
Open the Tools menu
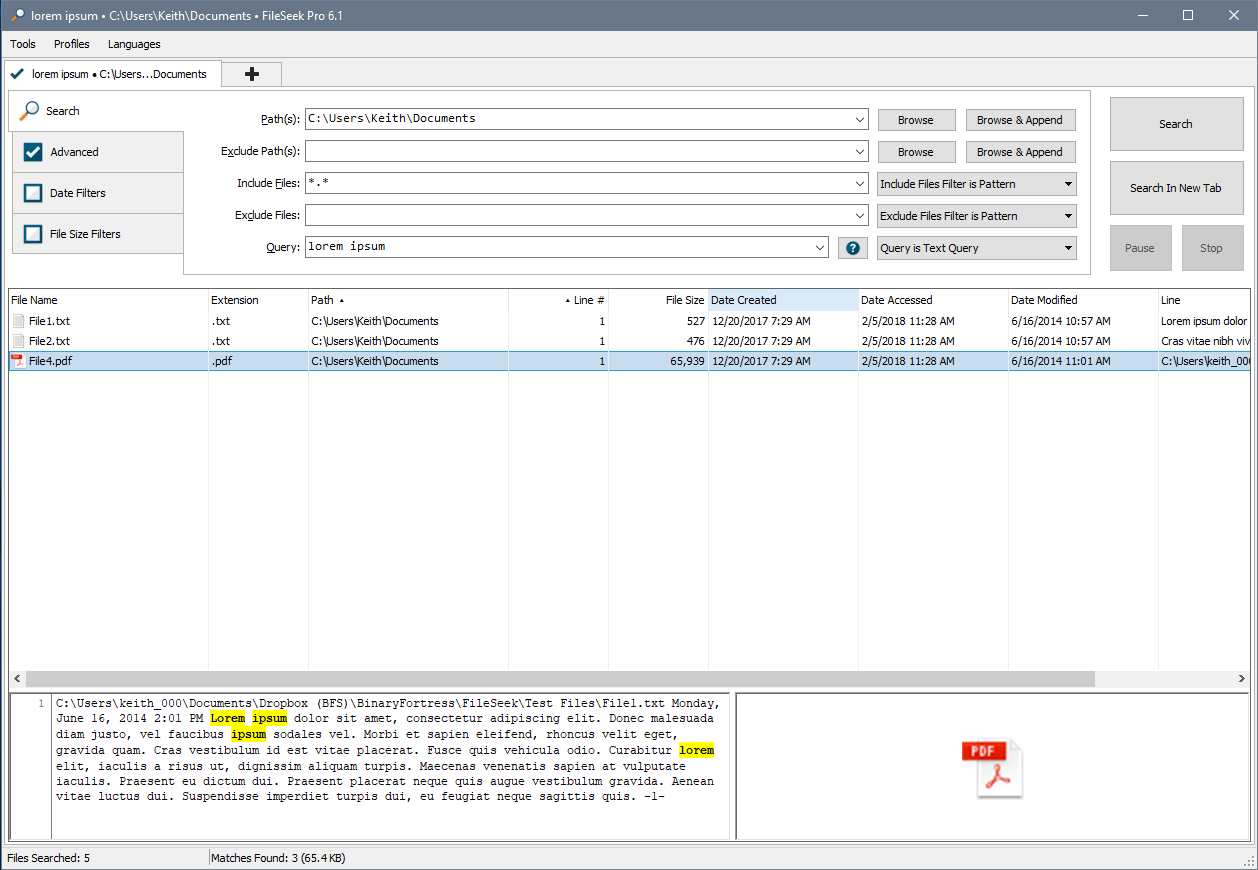(x=23, y=44)
